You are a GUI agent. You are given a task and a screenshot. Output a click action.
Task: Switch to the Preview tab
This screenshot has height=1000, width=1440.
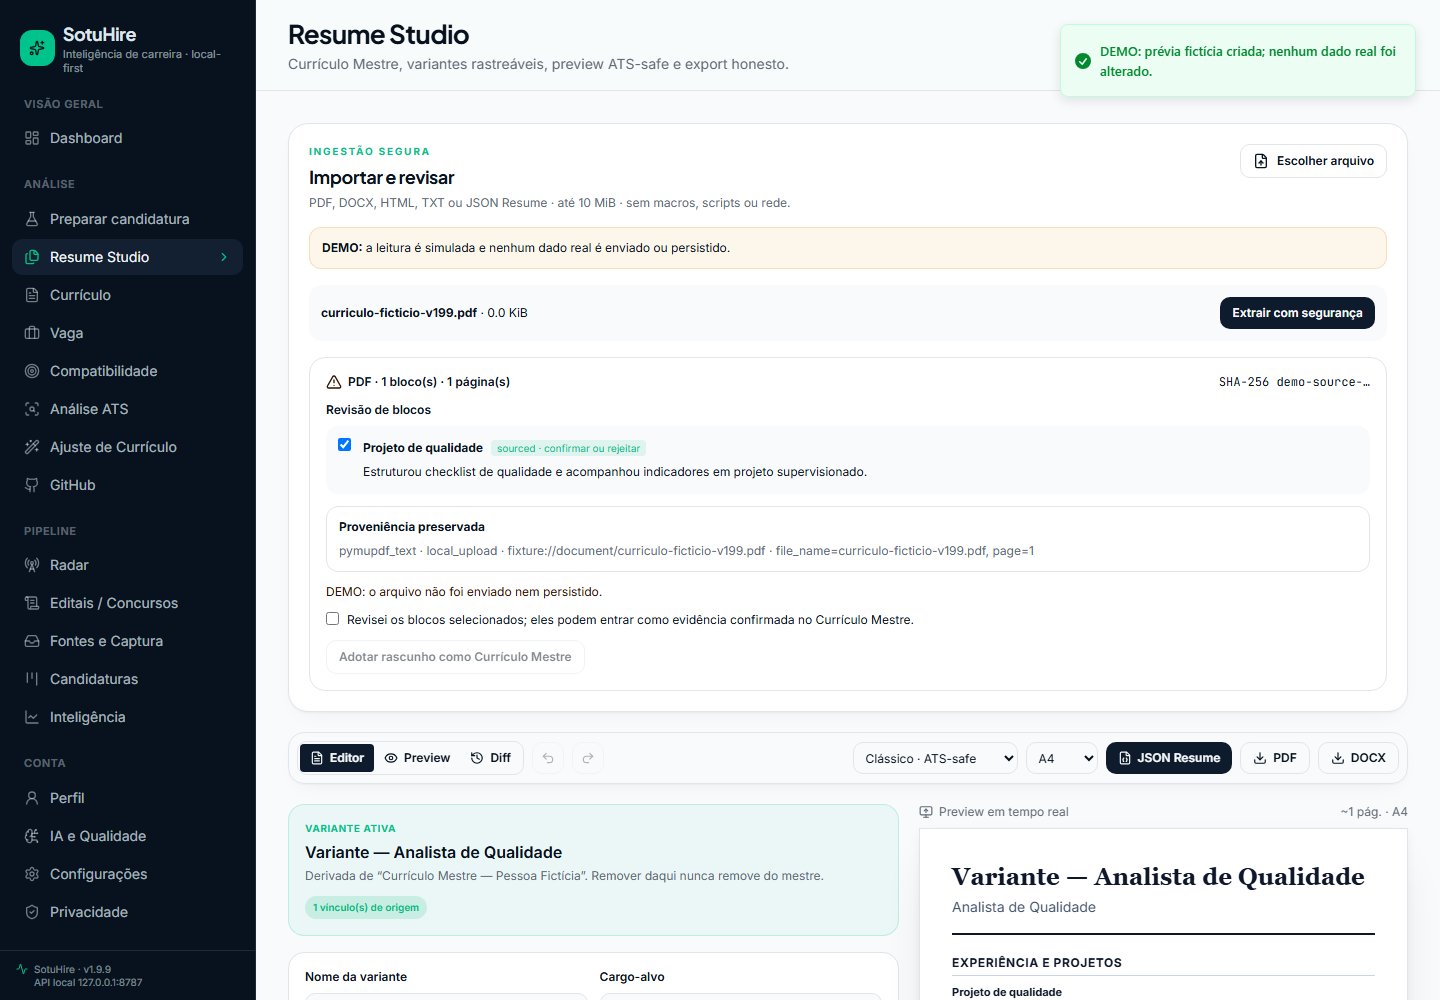tap(417, 758)
